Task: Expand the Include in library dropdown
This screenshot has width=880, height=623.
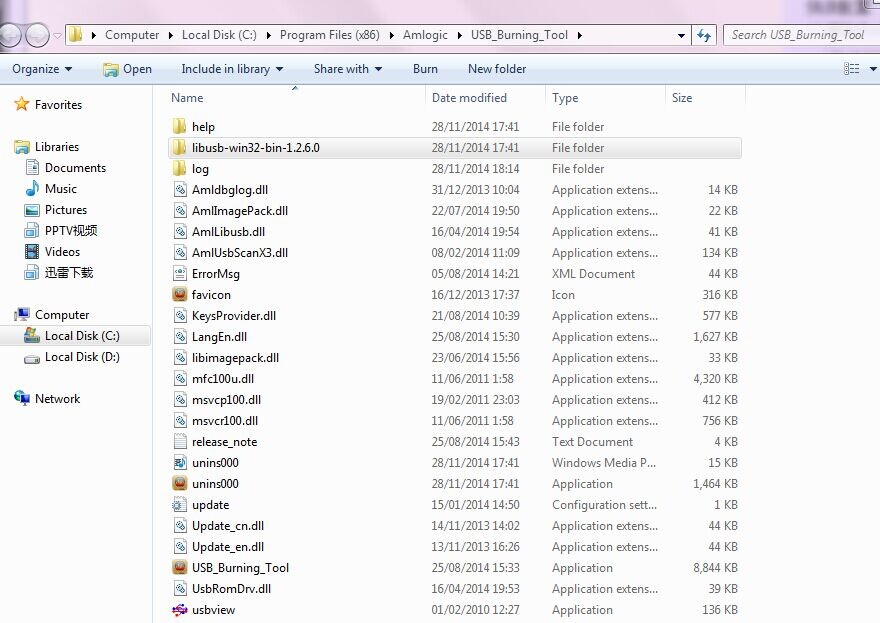Action: coord(232,69)
